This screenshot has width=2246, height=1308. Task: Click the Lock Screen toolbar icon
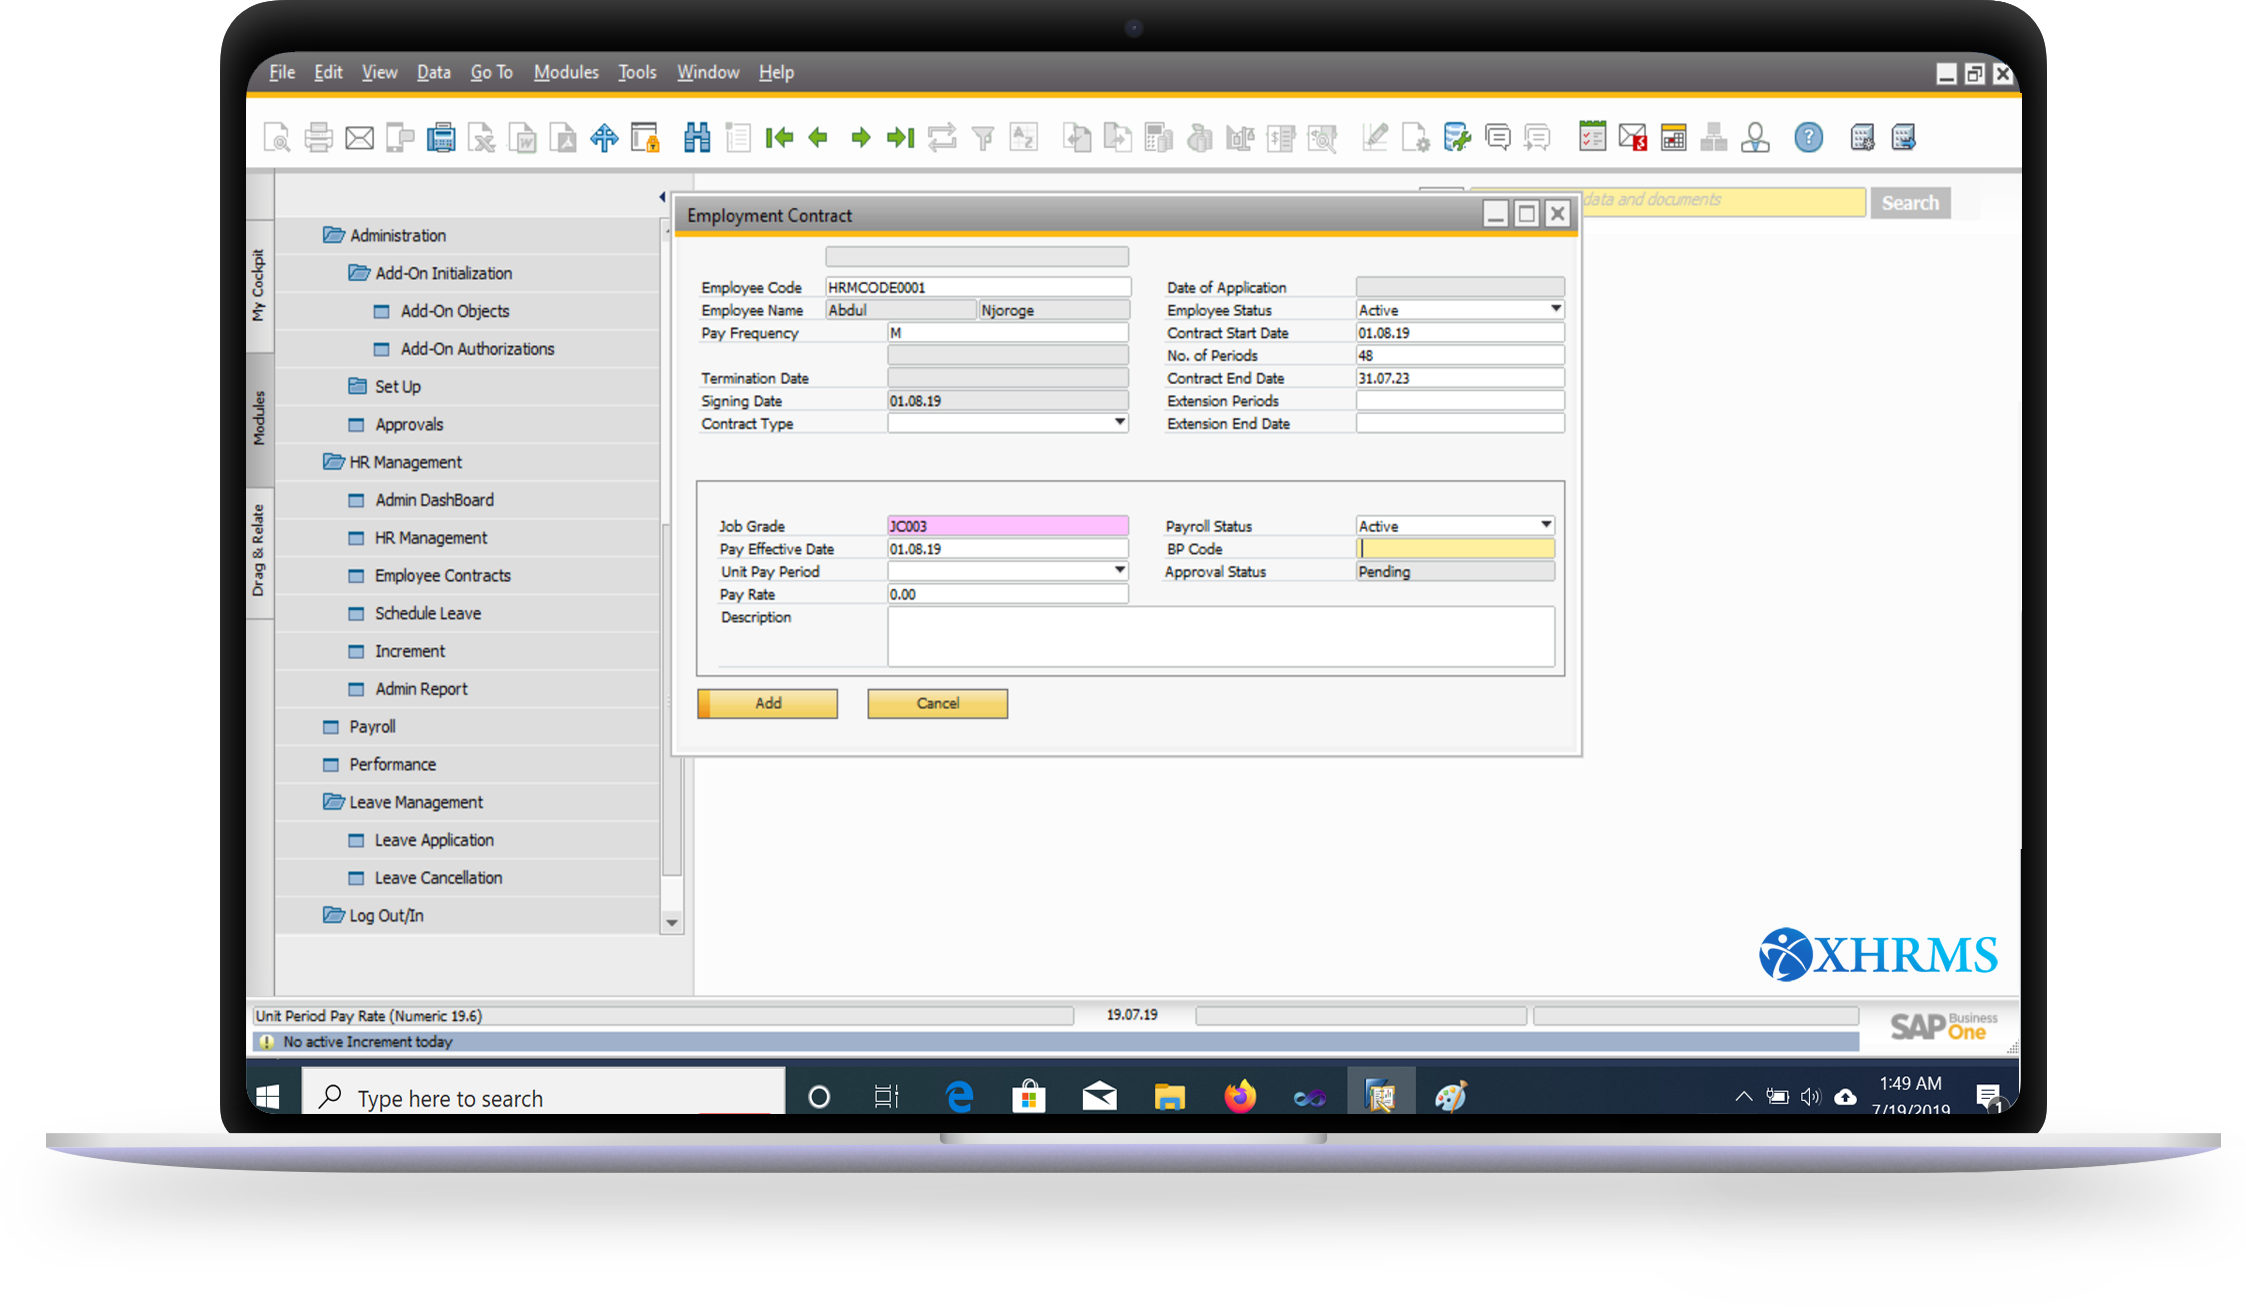(645, 138)
